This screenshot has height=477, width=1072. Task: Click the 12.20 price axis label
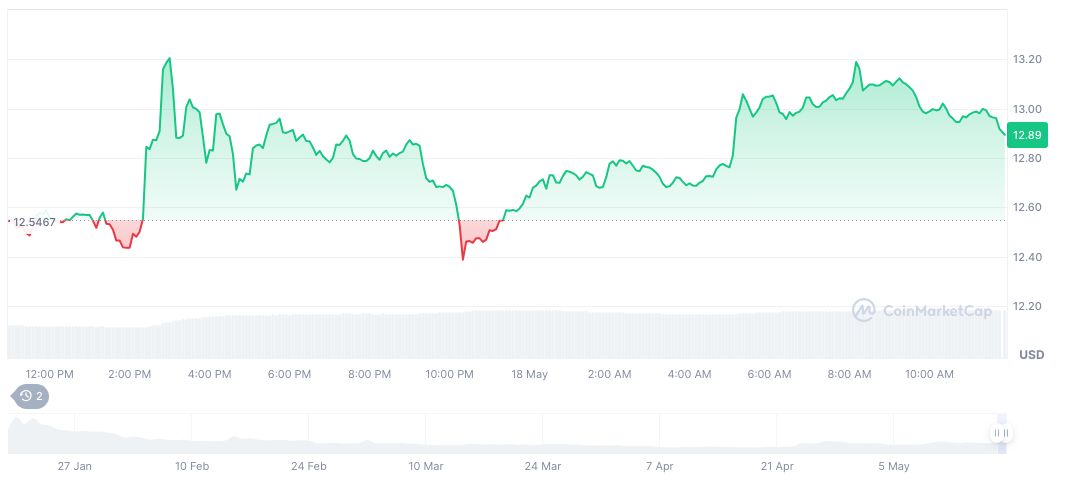point(1026,306)
